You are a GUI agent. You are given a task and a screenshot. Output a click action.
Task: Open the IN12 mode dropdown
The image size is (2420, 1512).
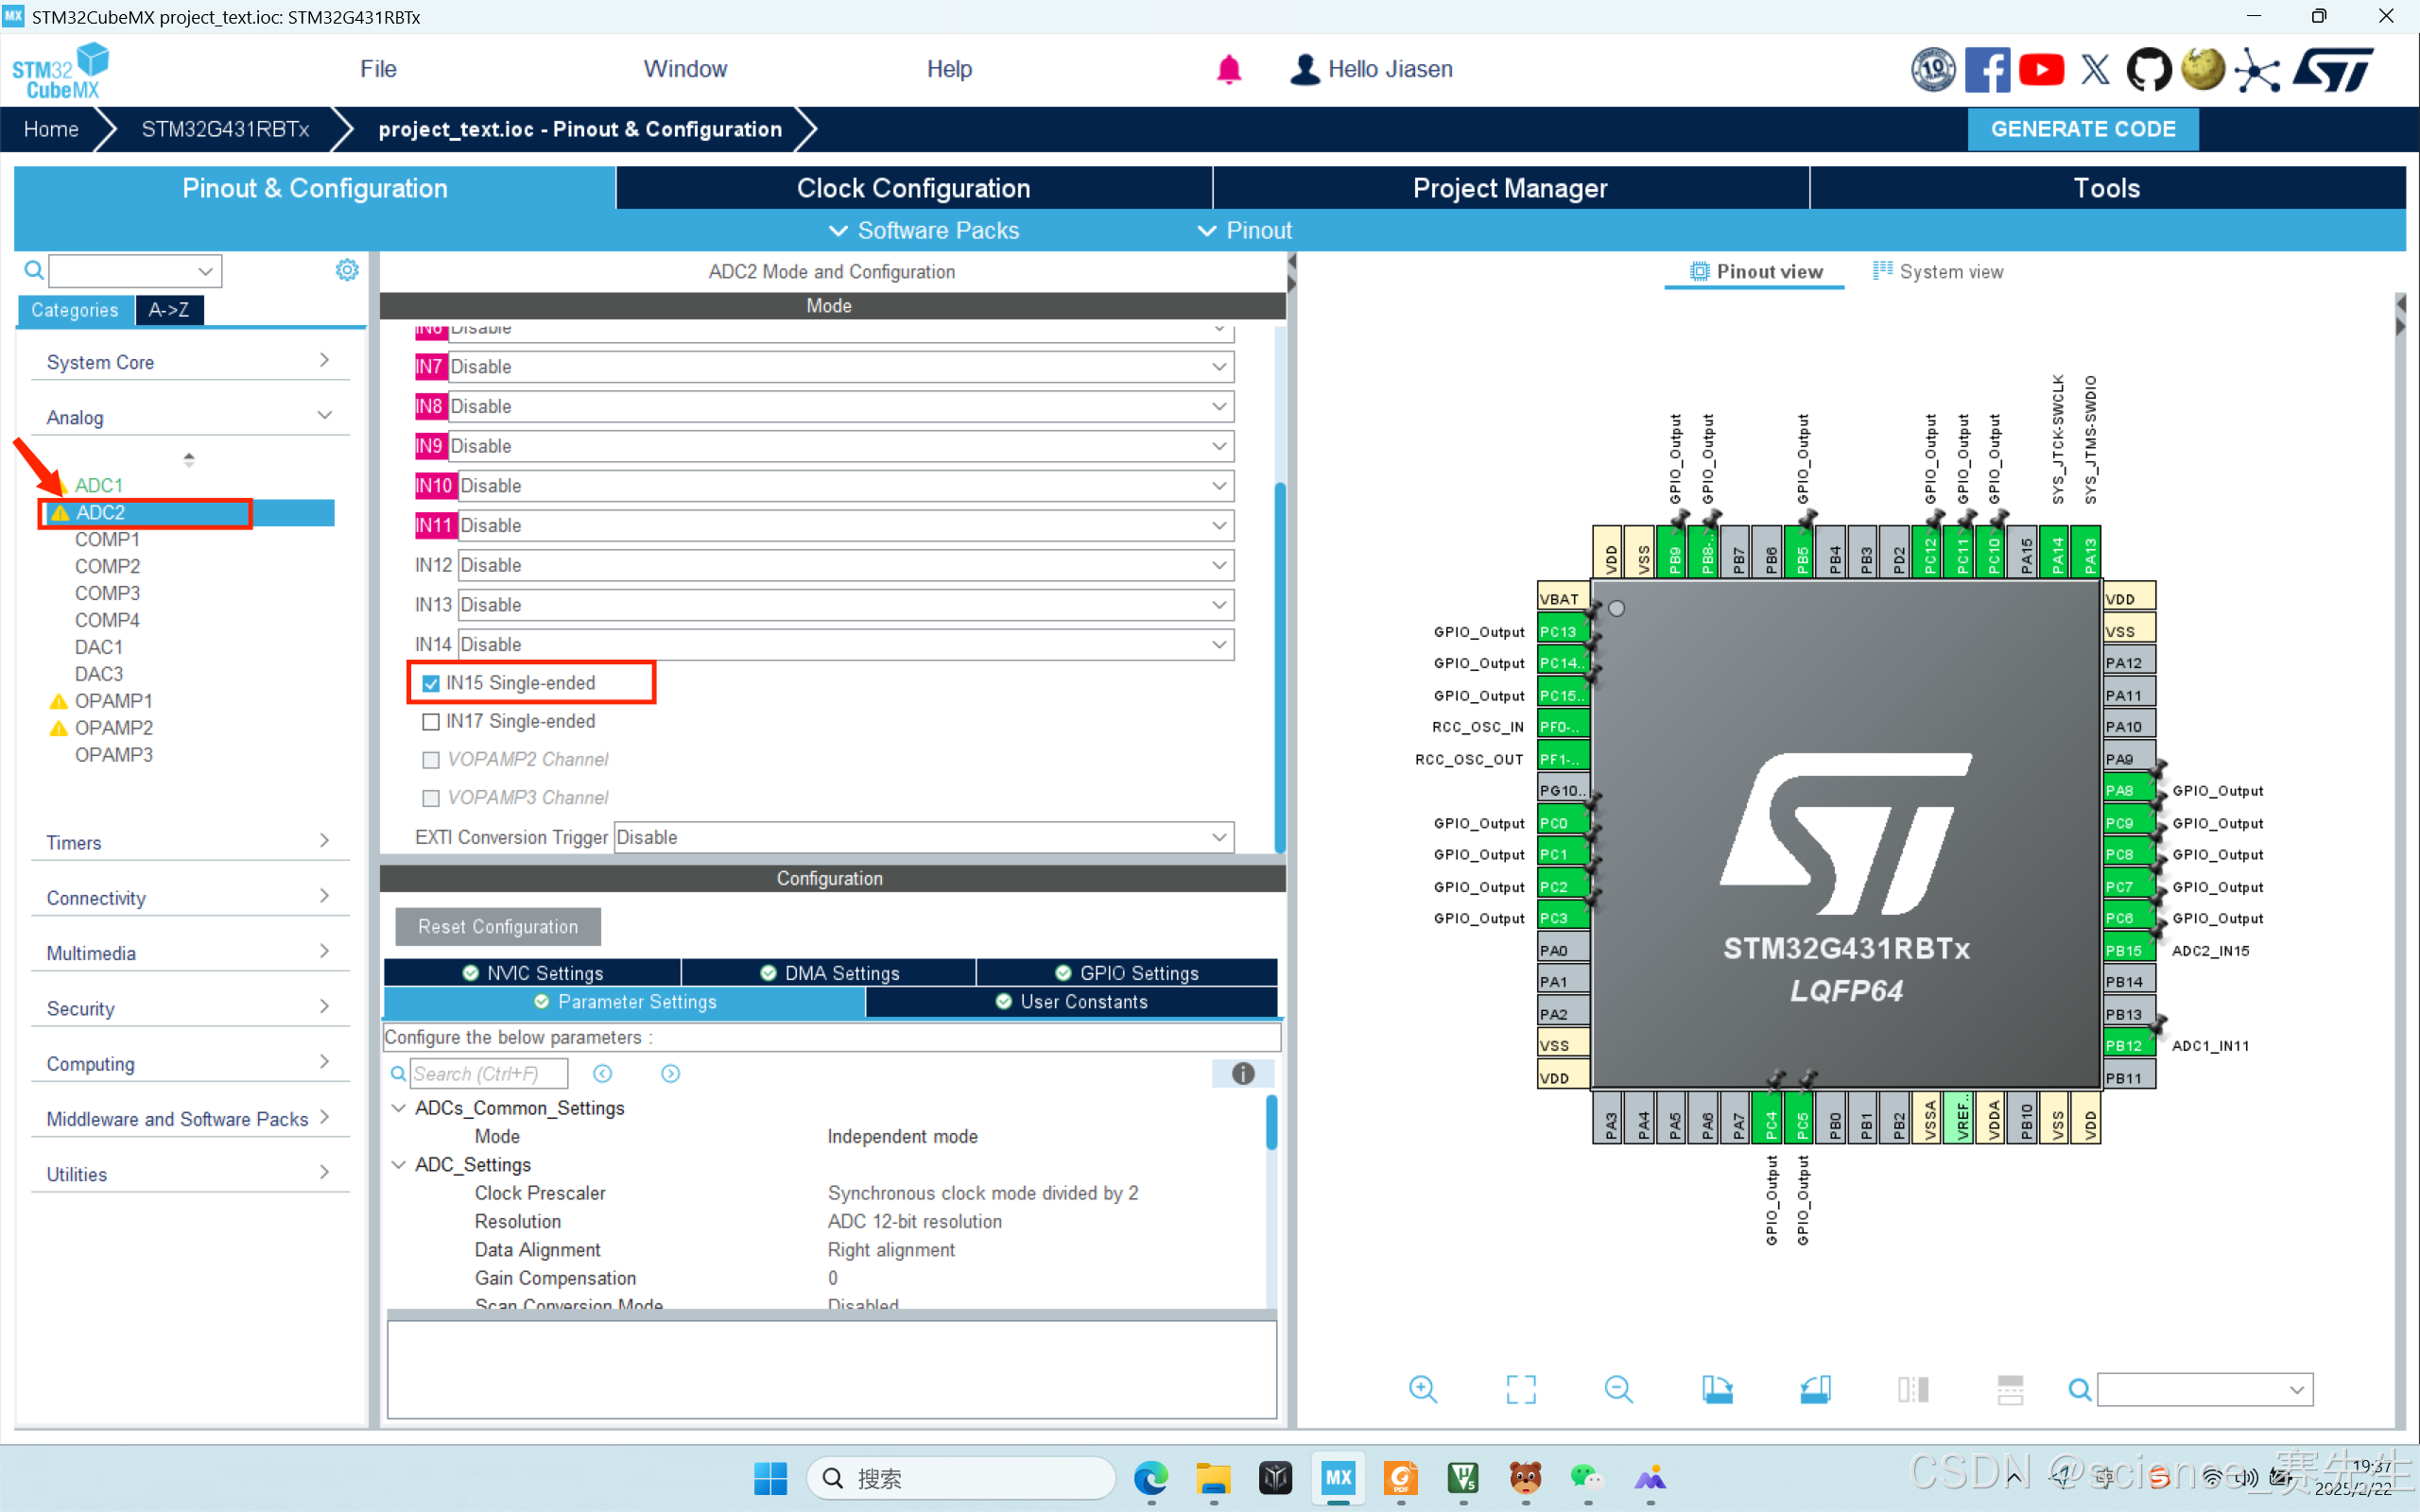(845, 565)
